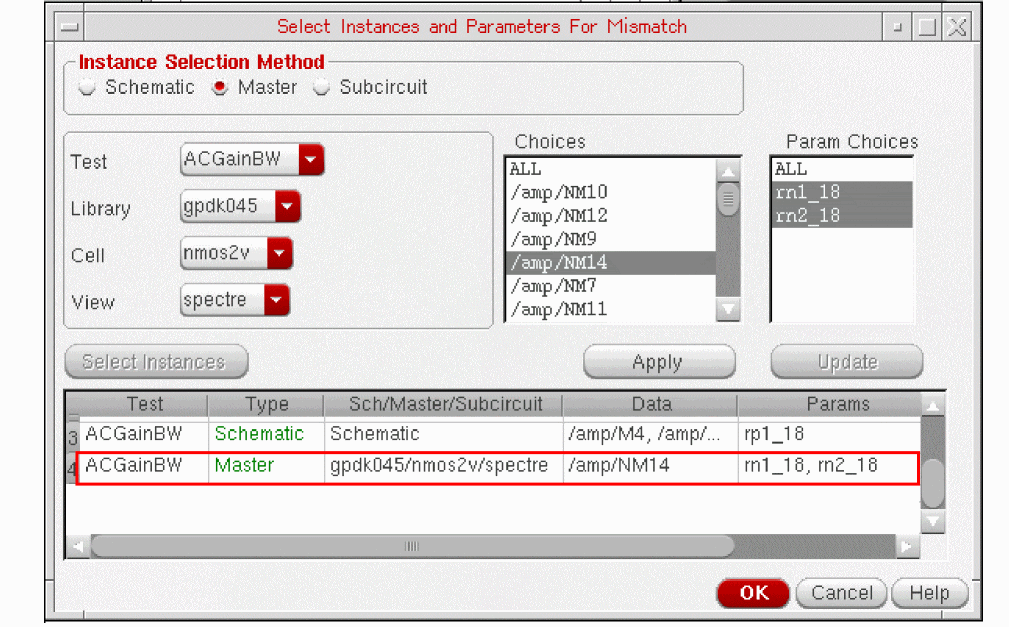Viewport: 1009px width, 627px height.
Task: Select ALL in the Choices list
Action: [x=611, y=169]
